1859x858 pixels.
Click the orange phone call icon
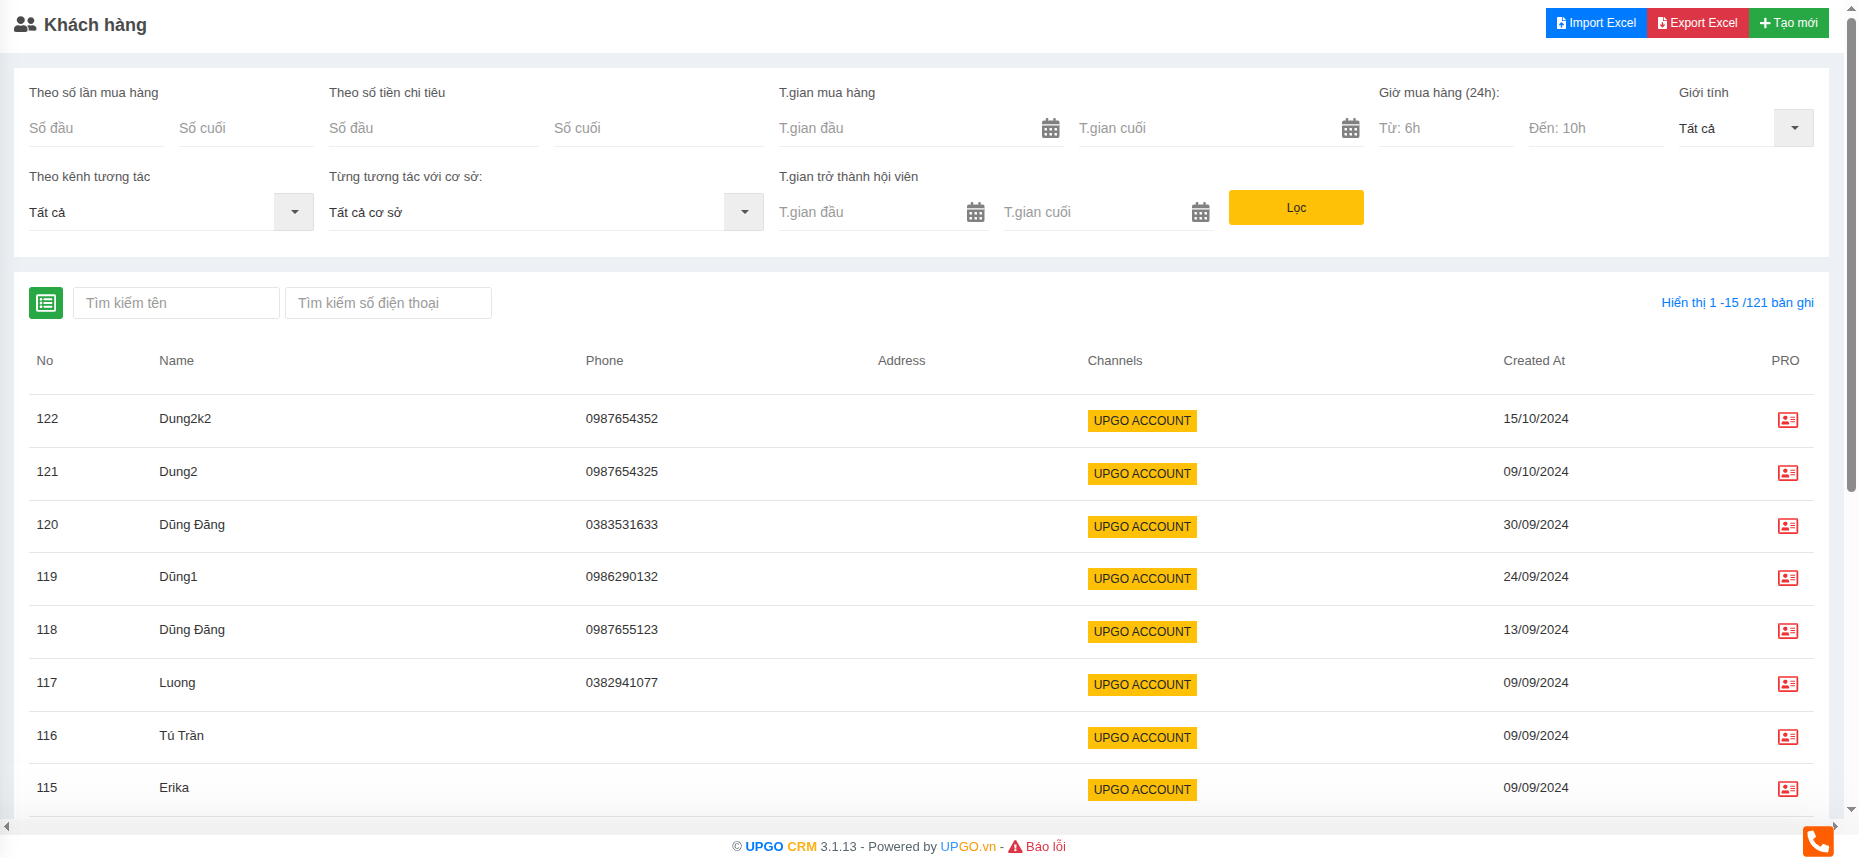click(1817, 841)
